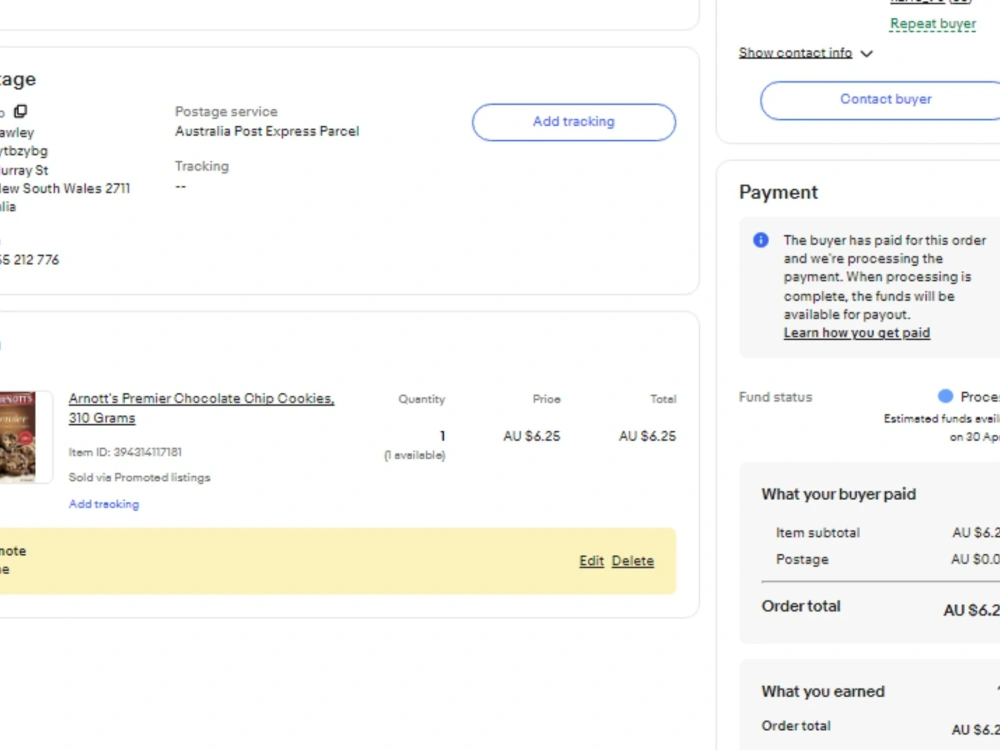
Task: Edit the seller note
Action: click(591, 561)
